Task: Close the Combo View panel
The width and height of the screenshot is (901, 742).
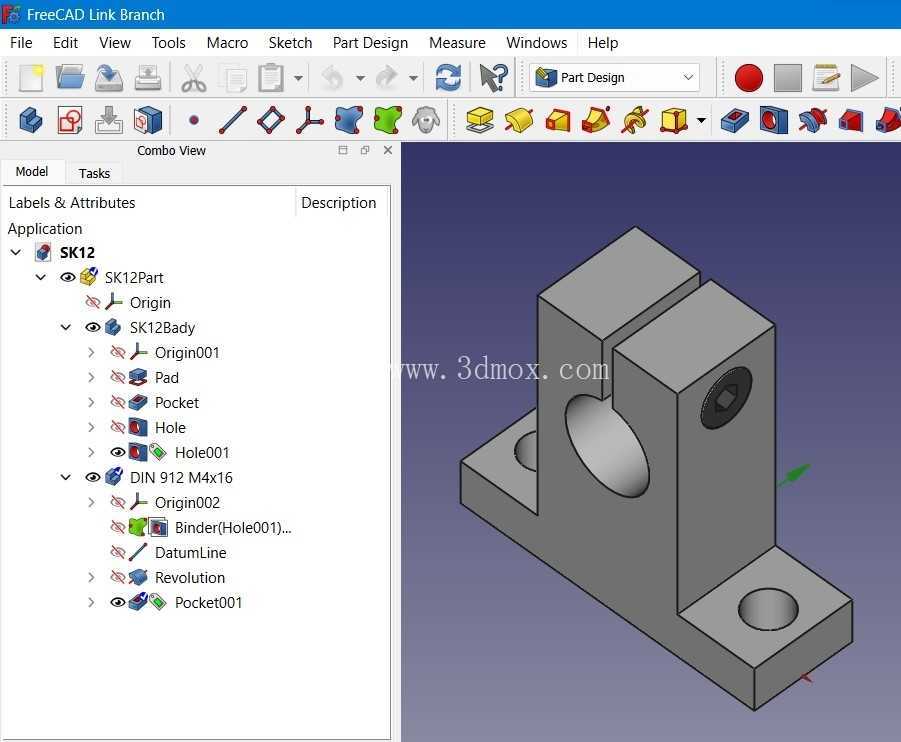Action: (x=388, y=150)
